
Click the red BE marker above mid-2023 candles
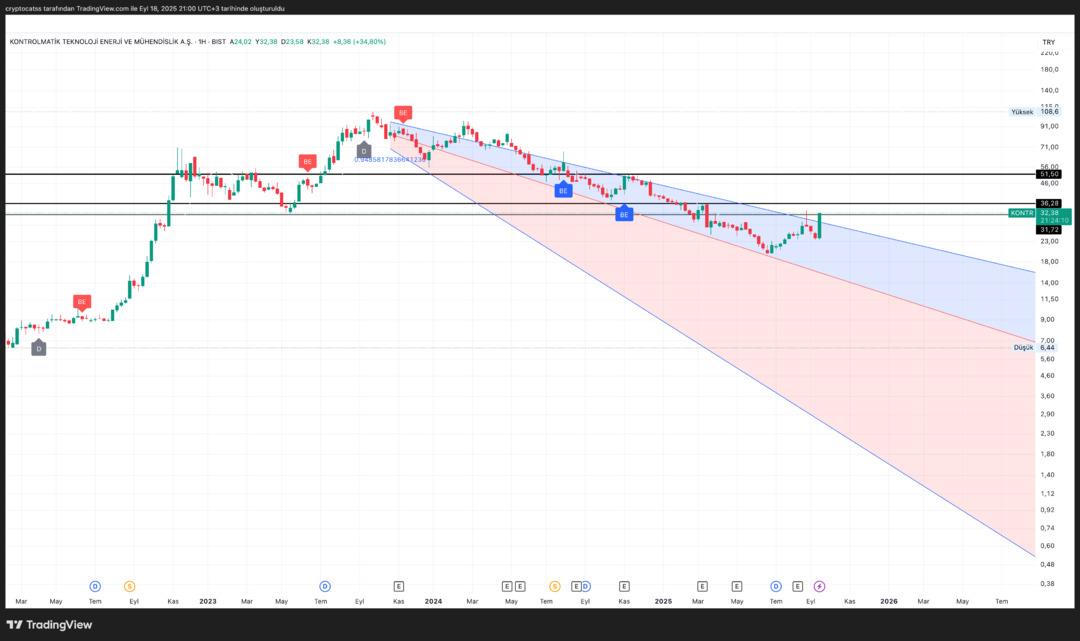pyautogui.click(x=307, y=162)
